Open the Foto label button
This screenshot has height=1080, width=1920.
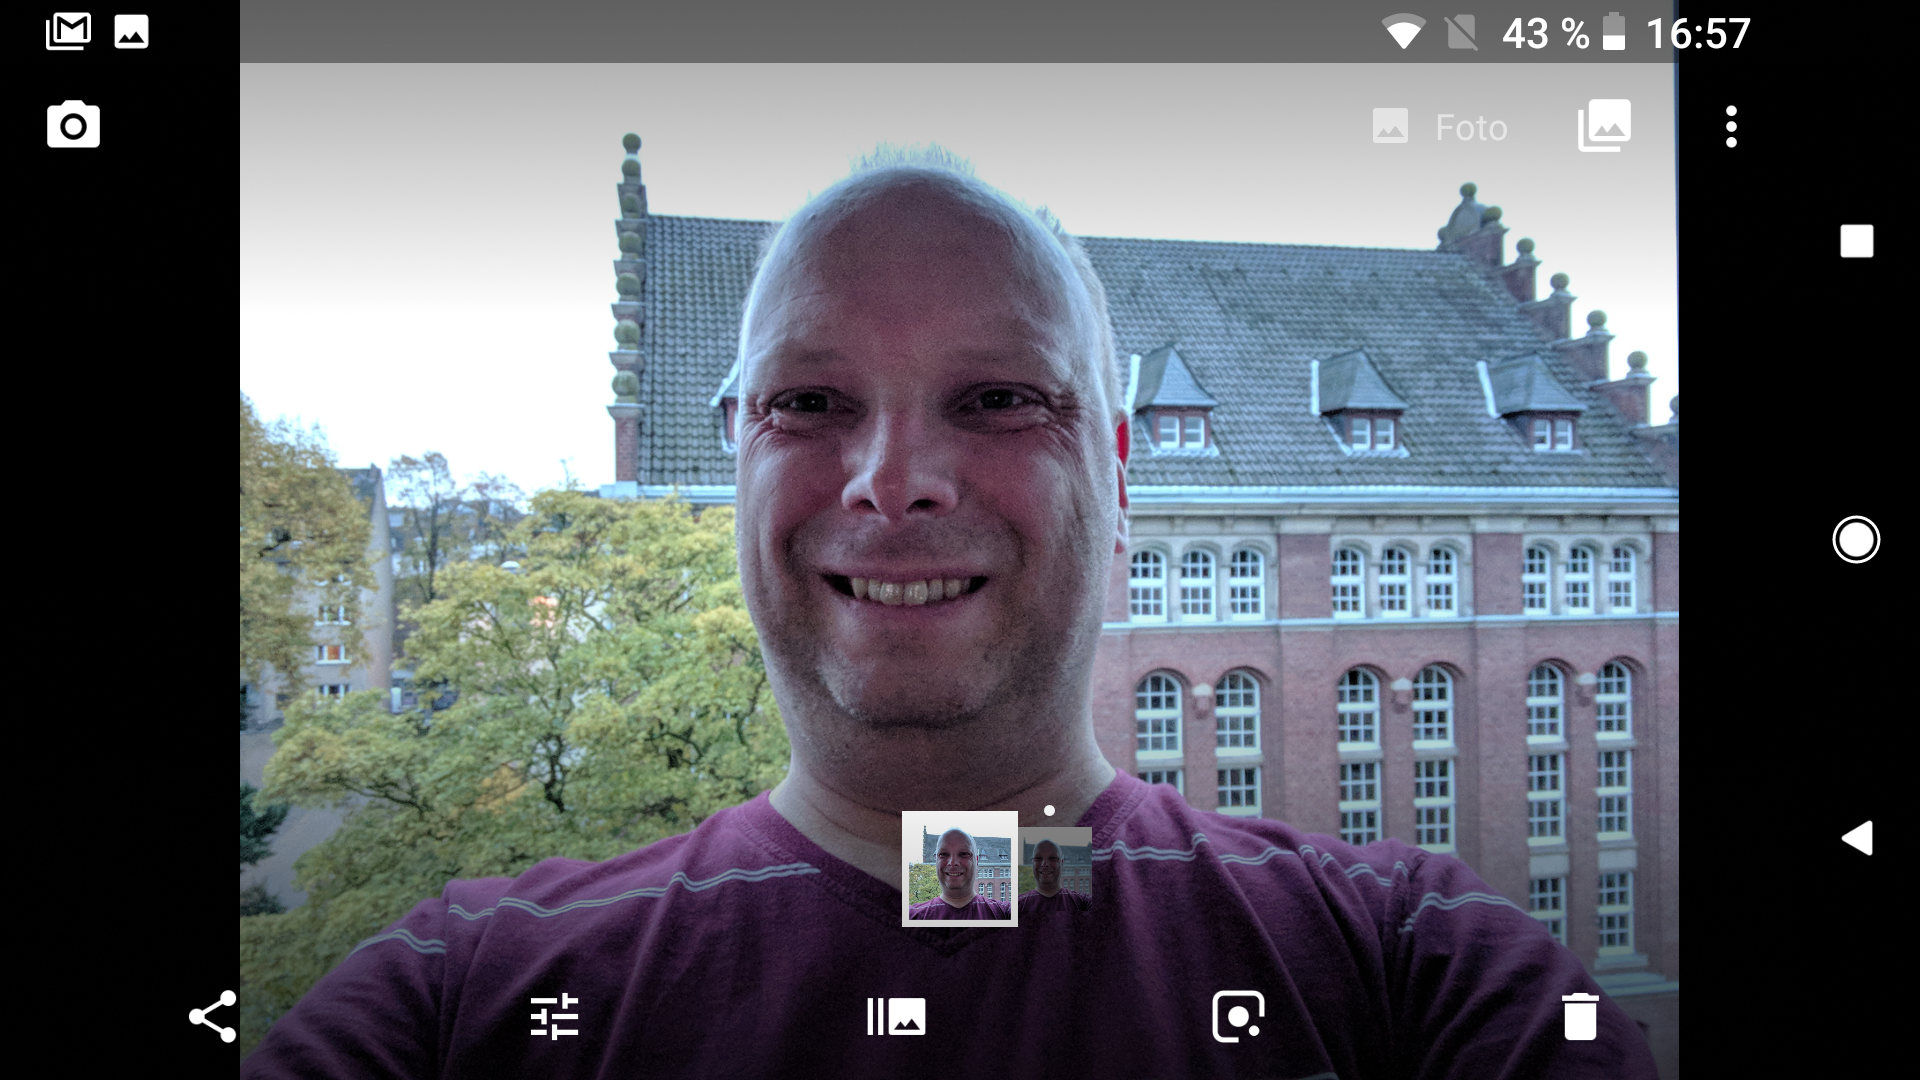1440,127
